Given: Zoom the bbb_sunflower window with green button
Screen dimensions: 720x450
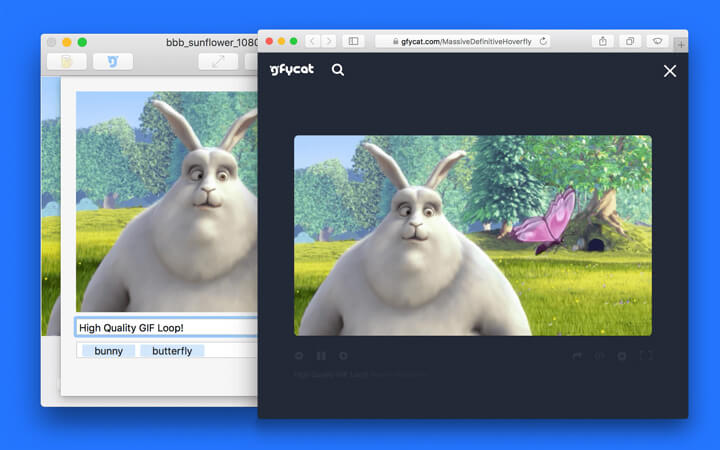Looking at the screenshot, I should click(82, 42).
